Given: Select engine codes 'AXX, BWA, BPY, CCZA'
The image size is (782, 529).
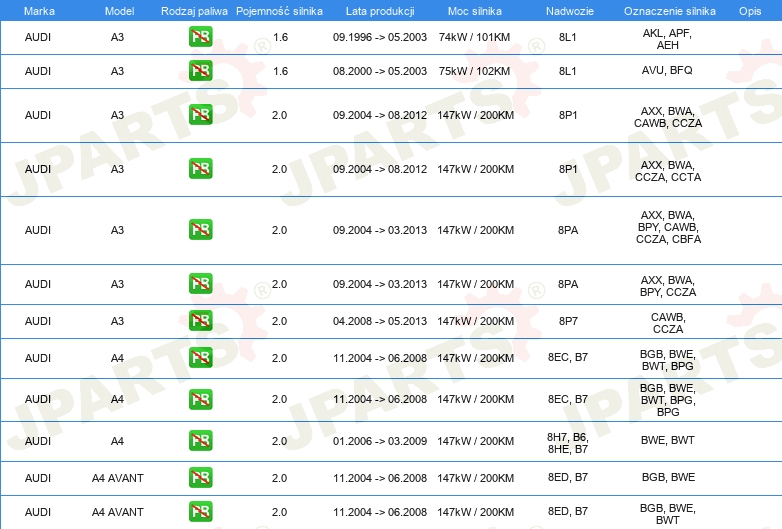Looking at the screenshot, I should (x=668, y=286).
